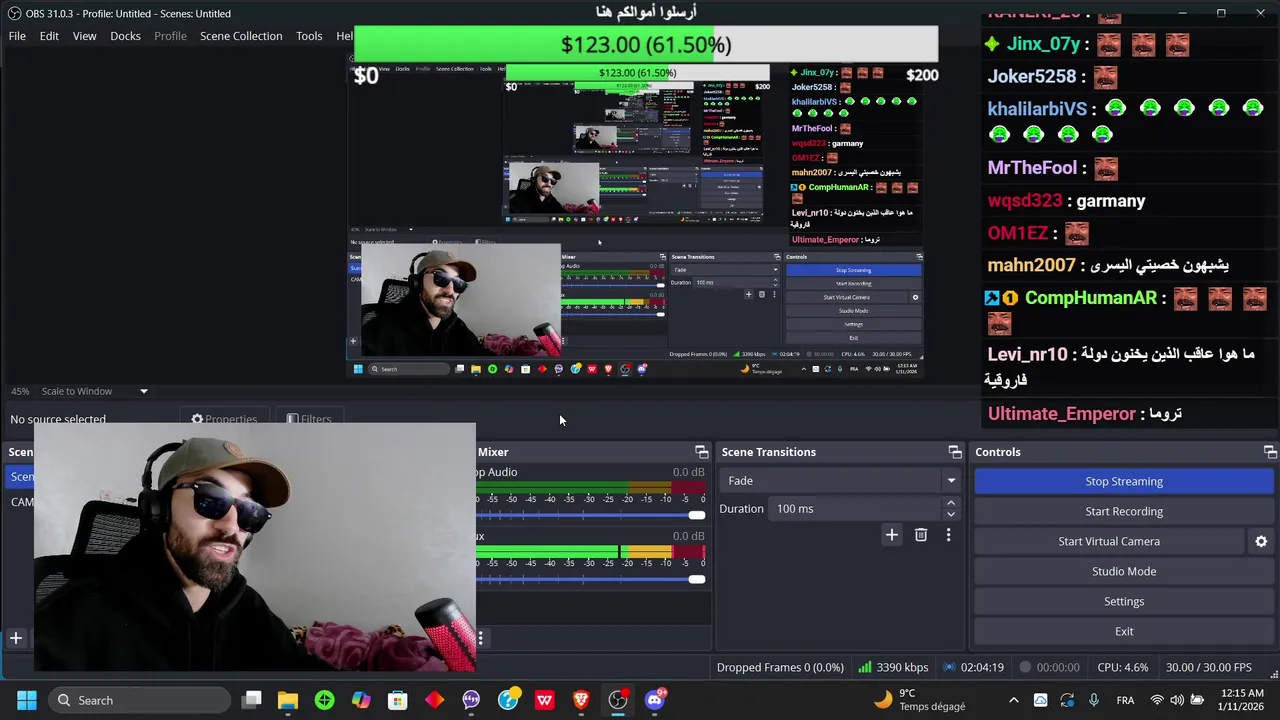Image resolution: width=1280 pixels, height=720 pixels.
Task: Show hidden system tray icons chevron
Action: 1013,700
